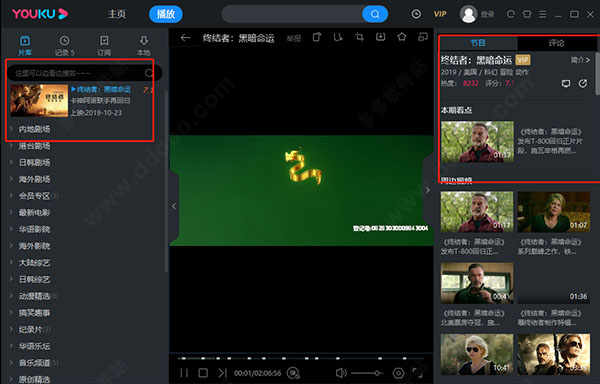
Task: Click the circular check icon beside the rating
Action: coord(583,83)
